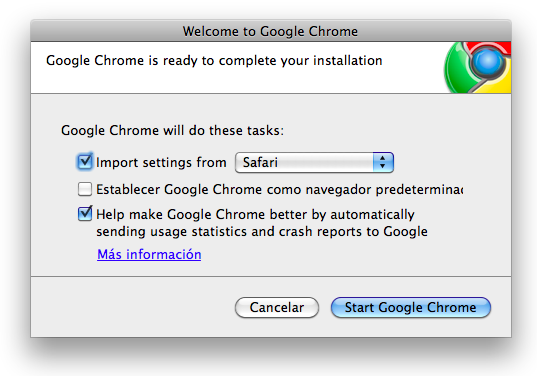
Task: Click the Google Chrome logo
Action: click(x=477, y=67)
